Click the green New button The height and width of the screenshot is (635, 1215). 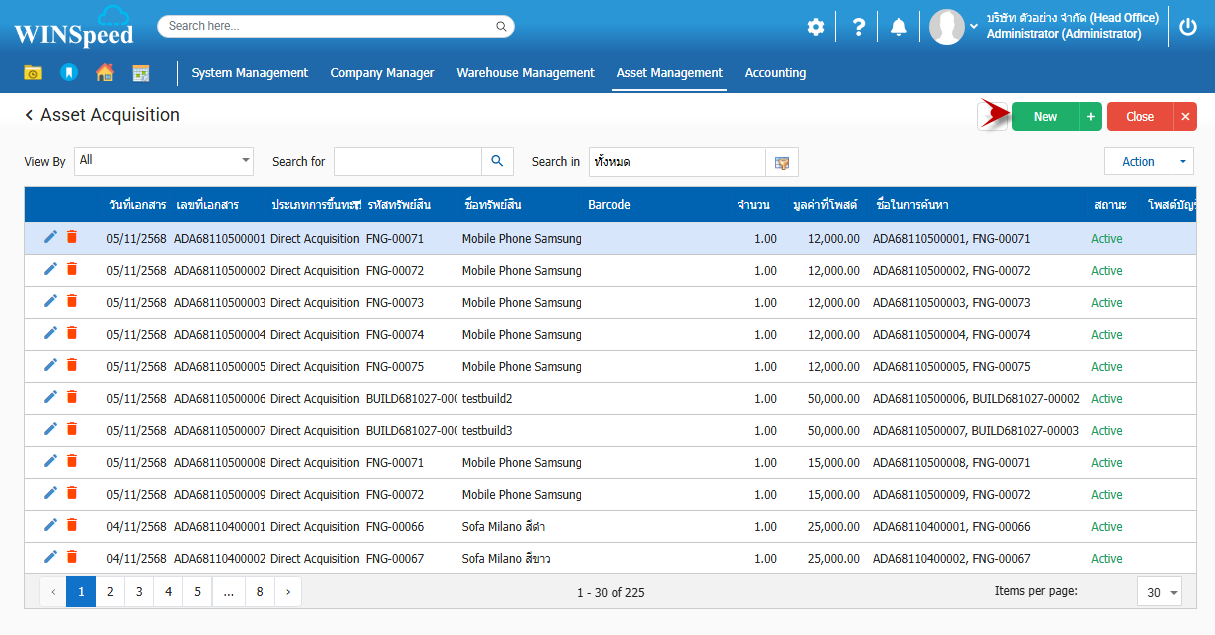1045,117
